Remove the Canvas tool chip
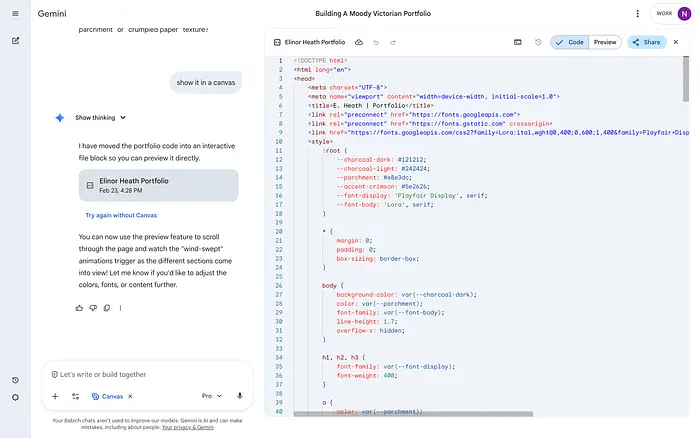The image size is (700, 438). (130, 396)
